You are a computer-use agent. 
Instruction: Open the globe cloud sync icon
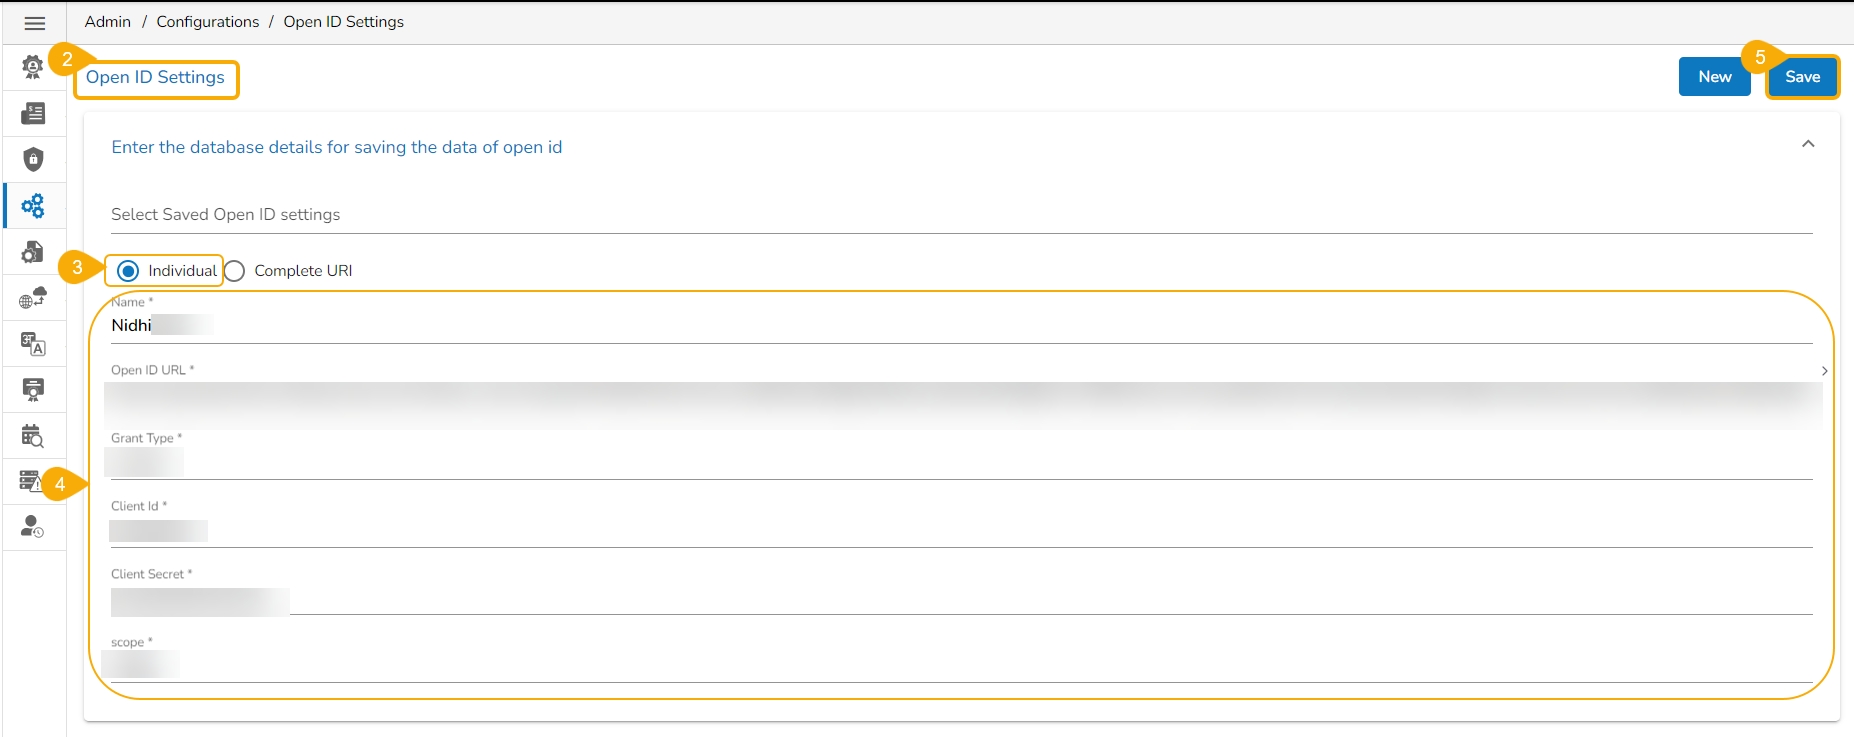34,298
